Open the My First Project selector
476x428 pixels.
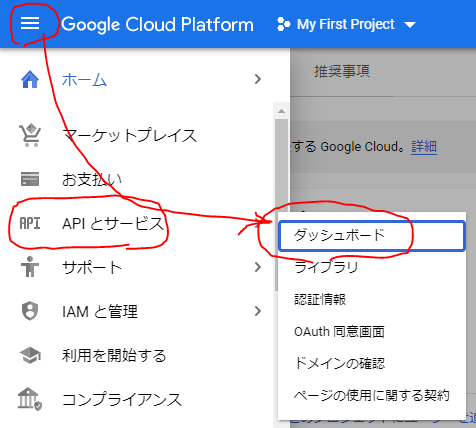pos(346,24)
